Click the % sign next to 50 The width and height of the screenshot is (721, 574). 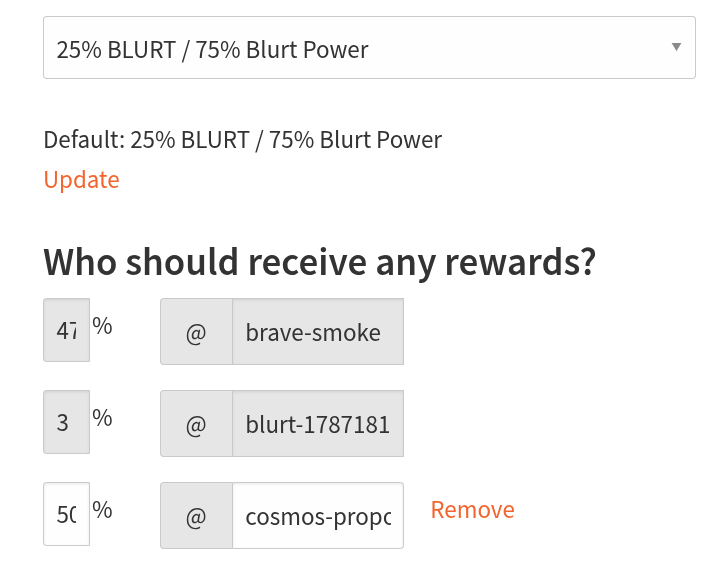[102, 510]
